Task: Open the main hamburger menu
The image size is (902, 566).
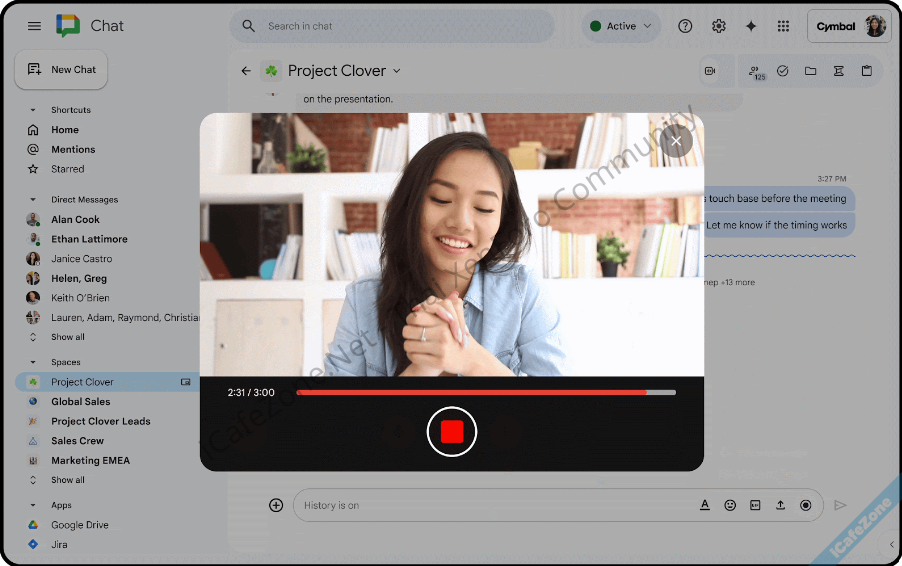Action: pyautogui.click(x=34, y=26)
